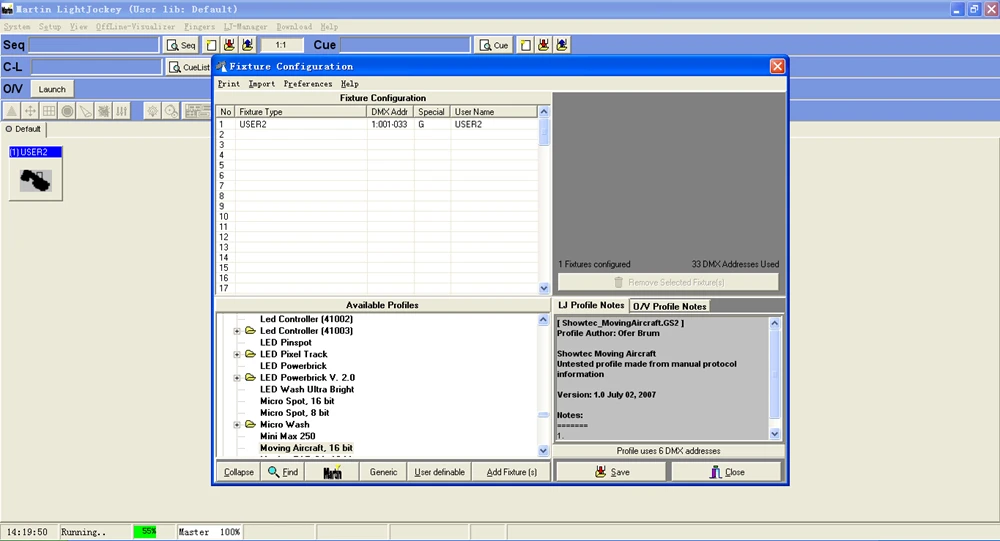Close the dialog using the Close button
Screen dimensions: 1000x541
(x=726, y=472)
